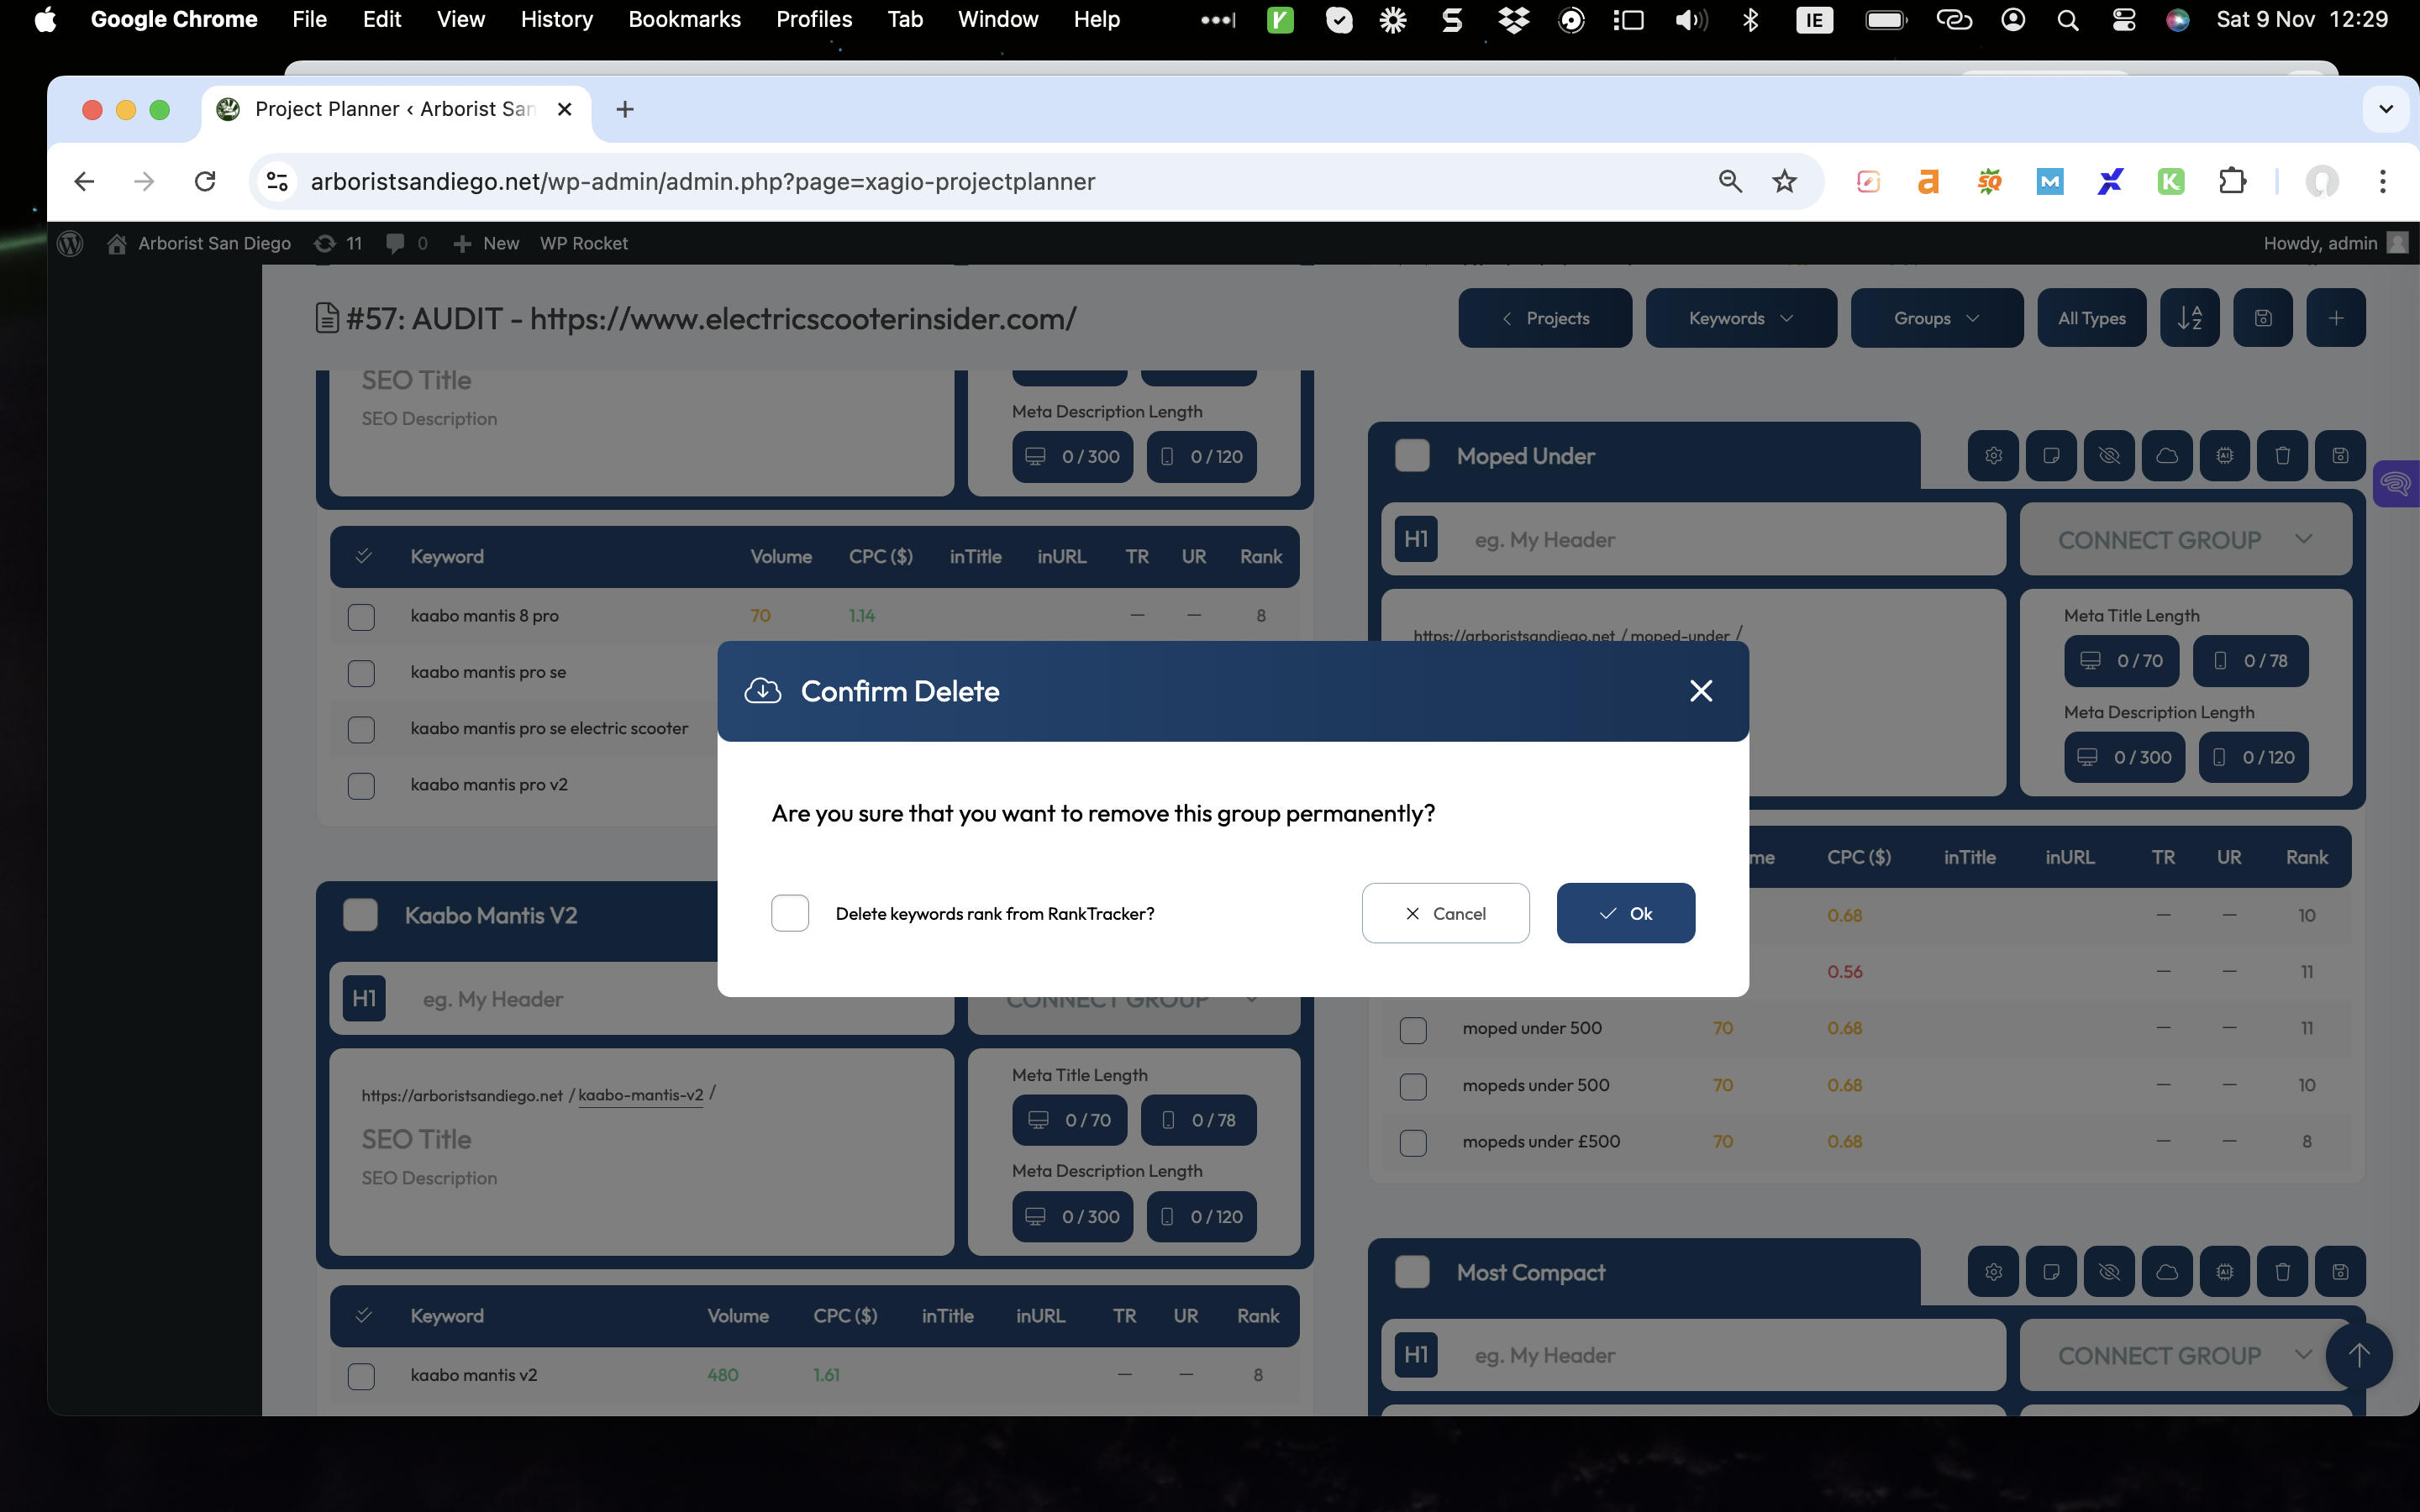This screenshot has width=2420, height=1512.
Task: Click H1 field in Moped Under group
Action: [1694, 540]
